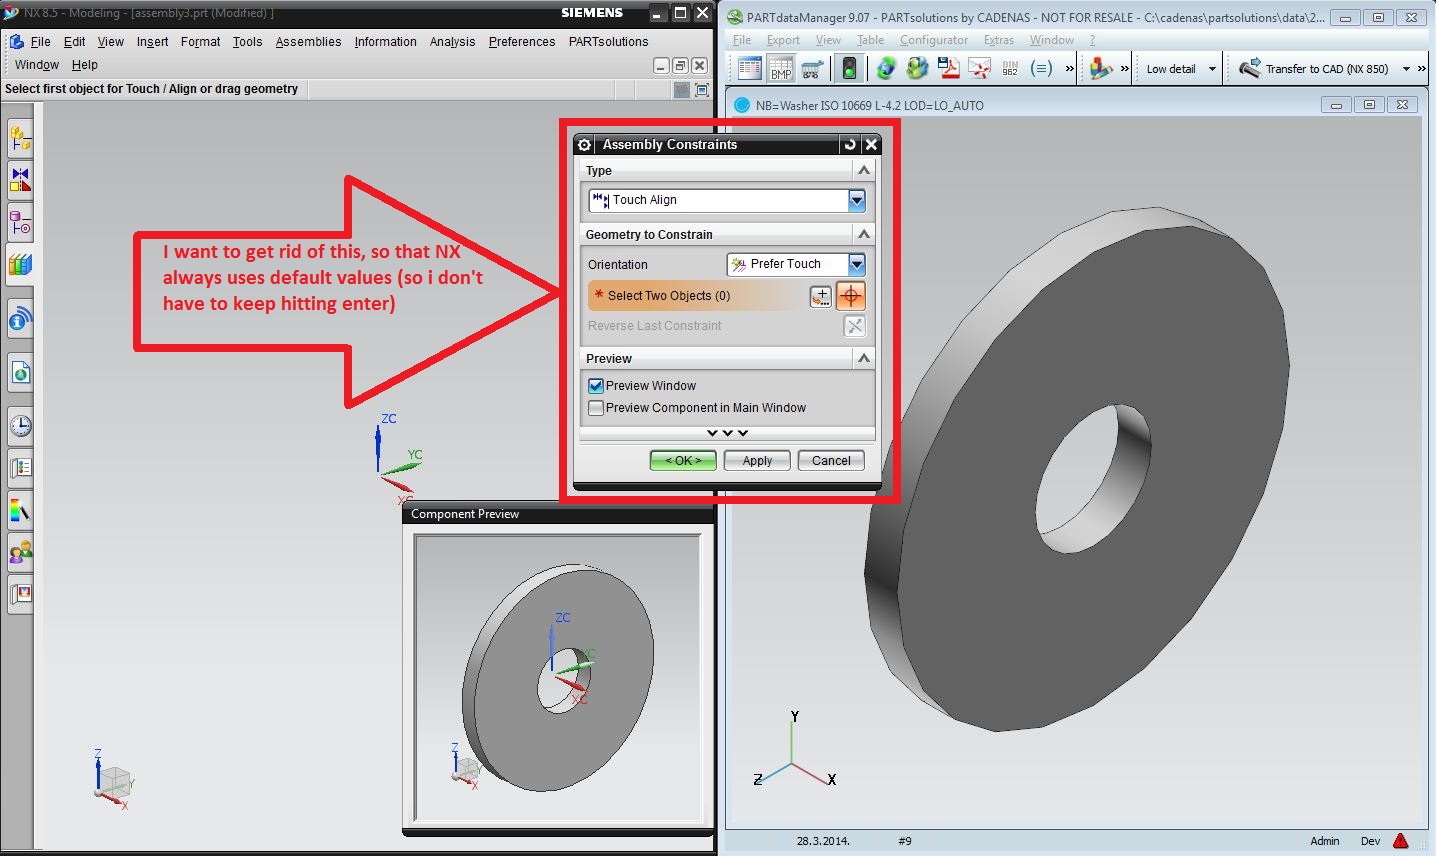Open NX Assemblies menu

coord(308,42)
